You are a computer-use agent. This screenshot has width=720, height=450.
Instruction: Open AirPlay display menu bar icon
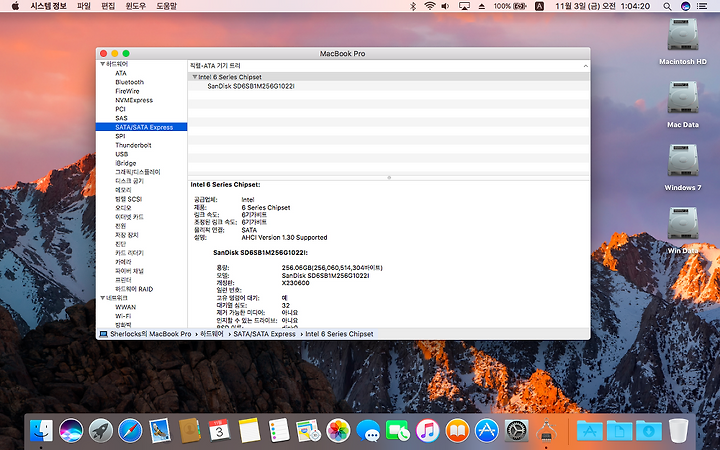coord(464,6)
